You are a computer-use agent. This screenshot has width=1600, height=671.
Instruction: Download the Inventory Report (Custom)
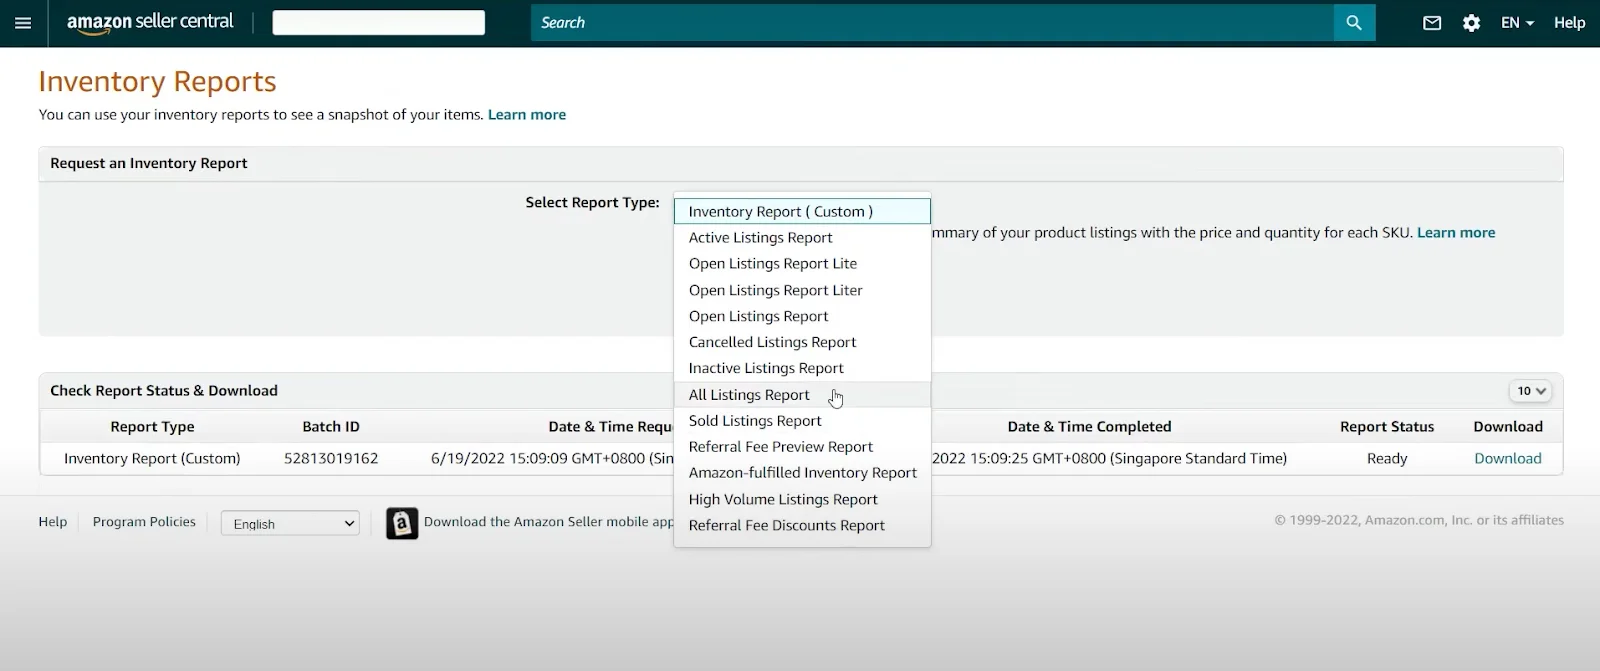(x=1507, y=458)
